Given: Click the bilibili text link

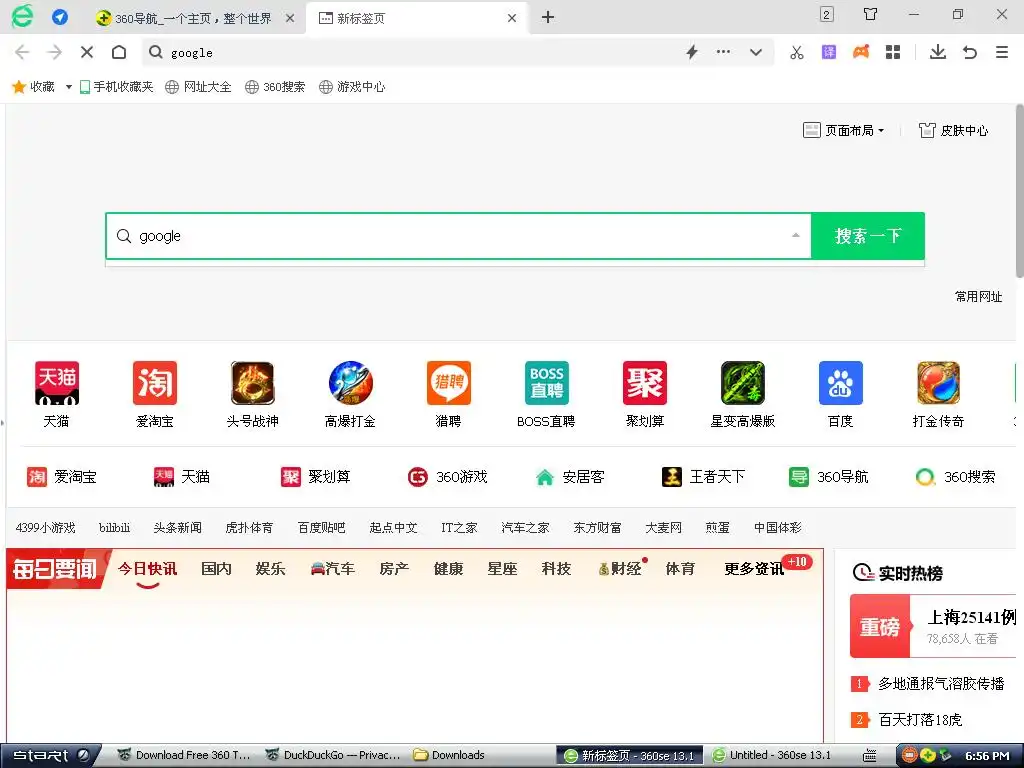Looking at the screenshot, I should 114,528.
